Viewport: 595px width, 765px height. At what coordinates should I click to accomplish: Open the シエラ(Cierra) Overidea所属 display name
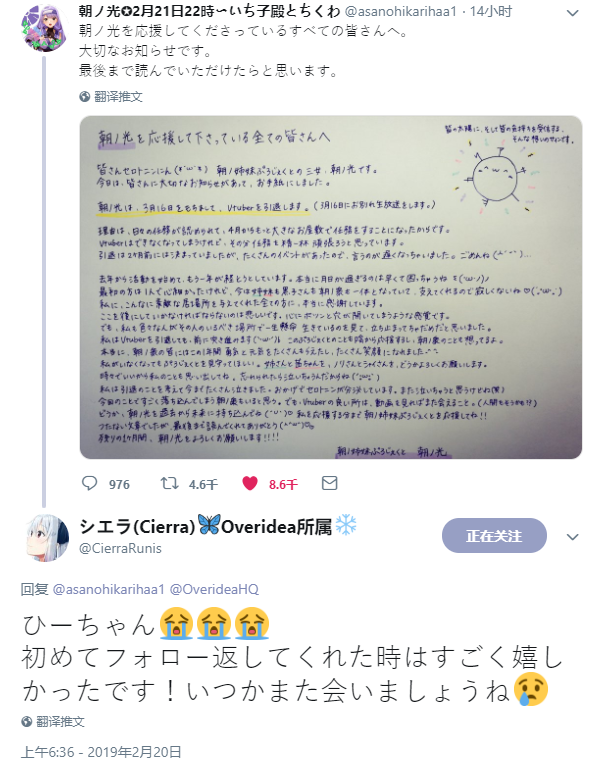218,526
